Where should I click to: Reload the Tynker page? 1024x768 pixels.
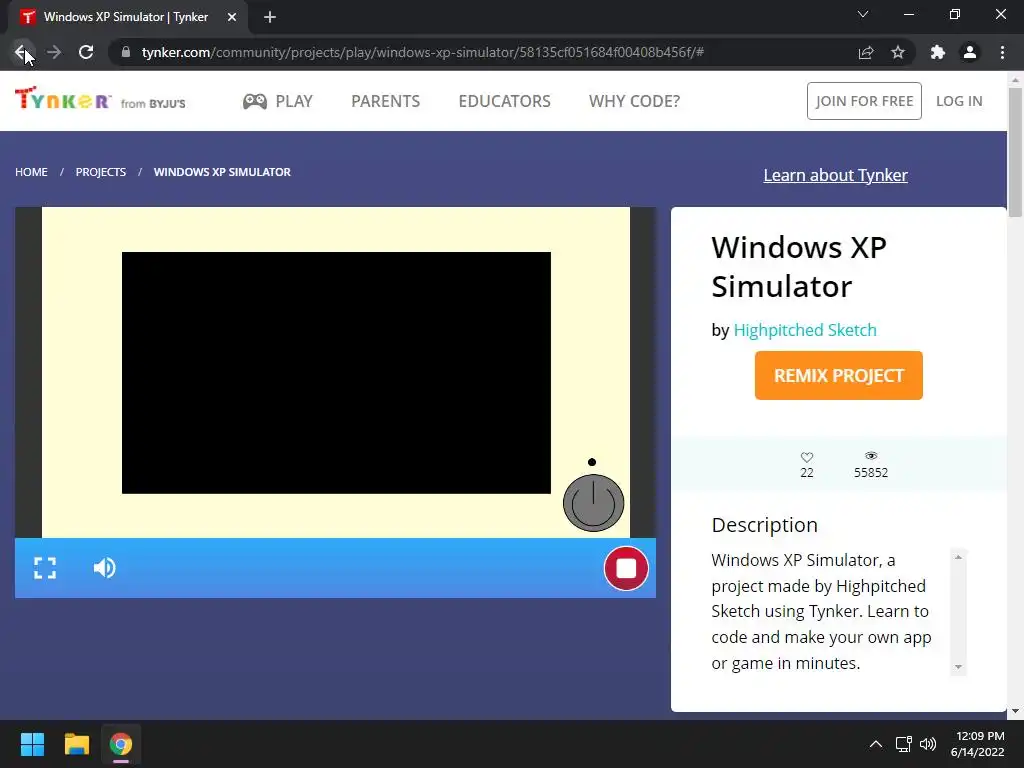click(x=86, y=52)
